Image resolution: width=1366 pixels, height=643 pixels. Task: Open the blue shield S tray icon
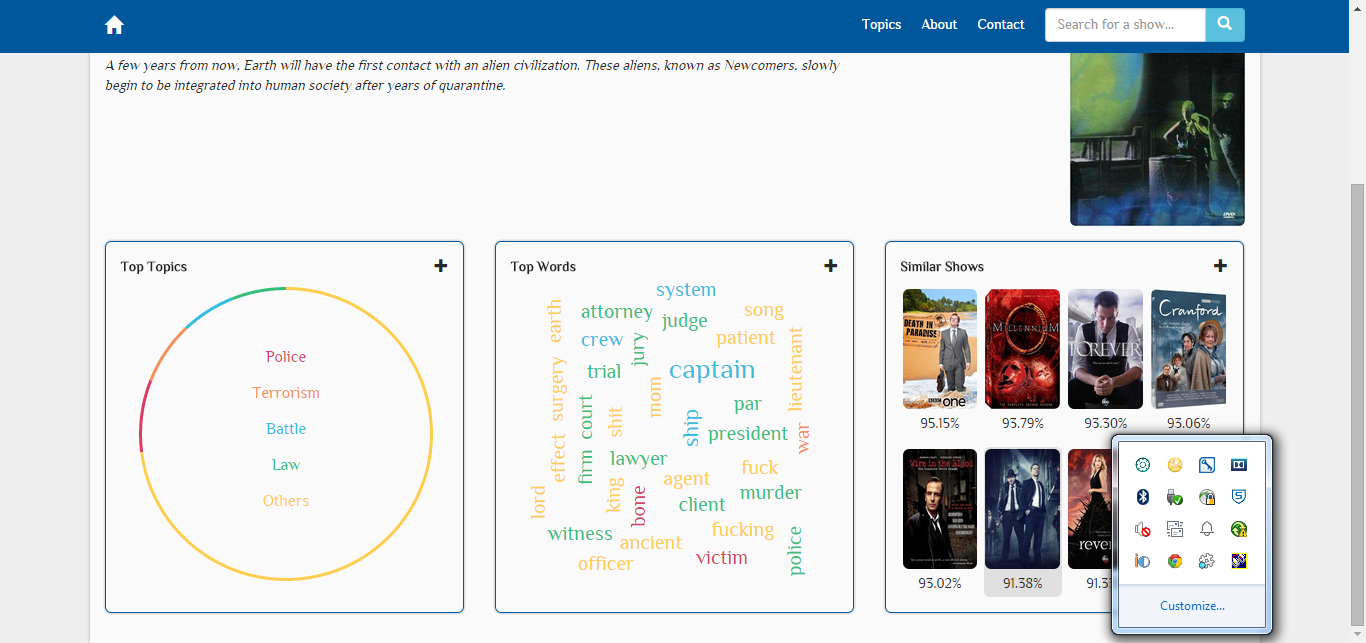tap(1239, 497)
